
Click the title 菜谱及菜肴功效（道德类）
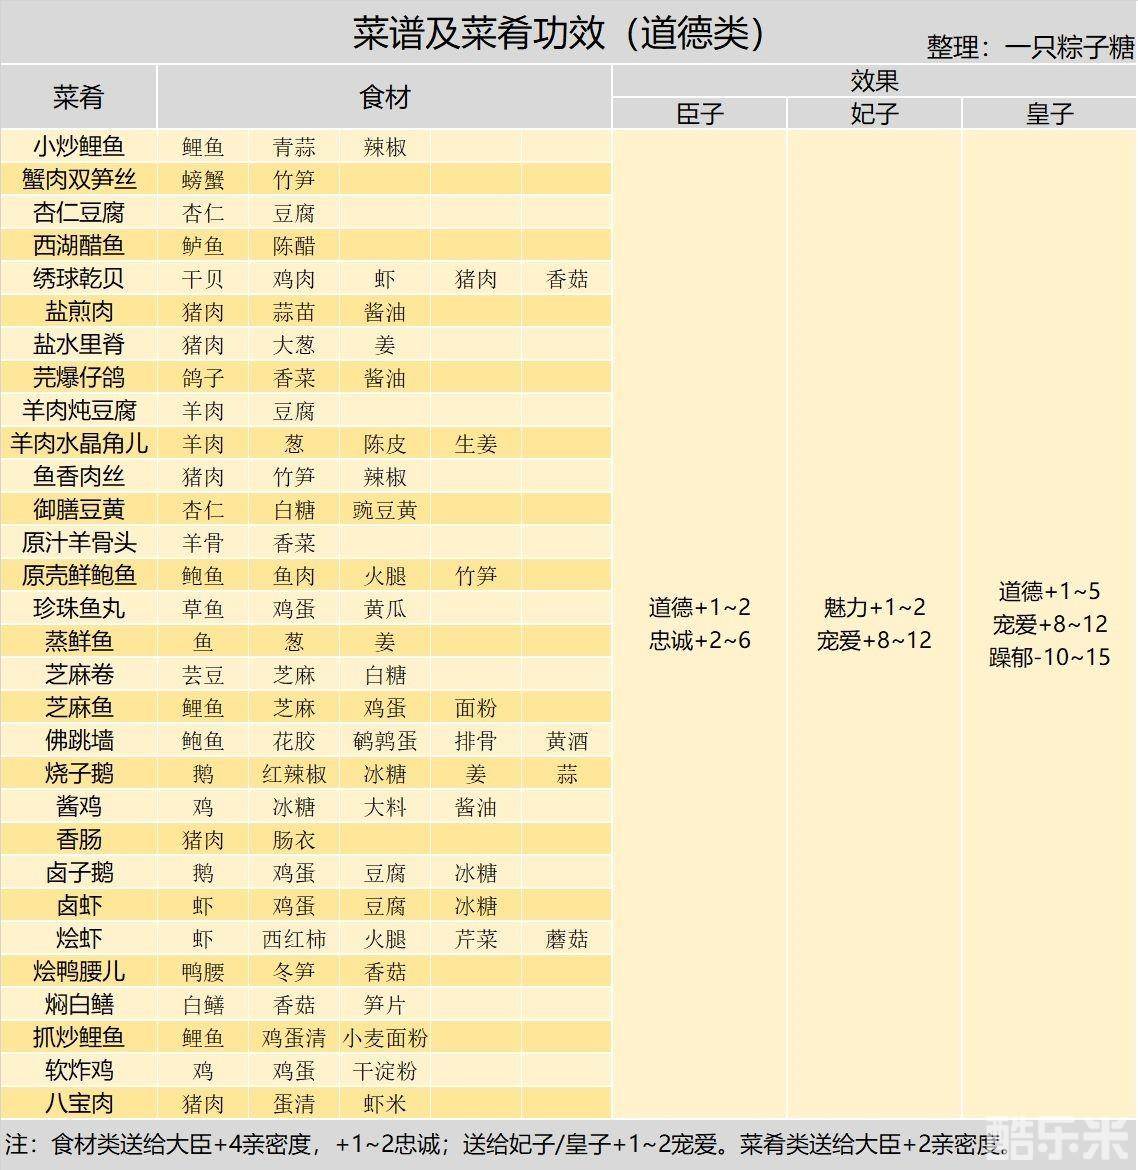tap(559, 33)
